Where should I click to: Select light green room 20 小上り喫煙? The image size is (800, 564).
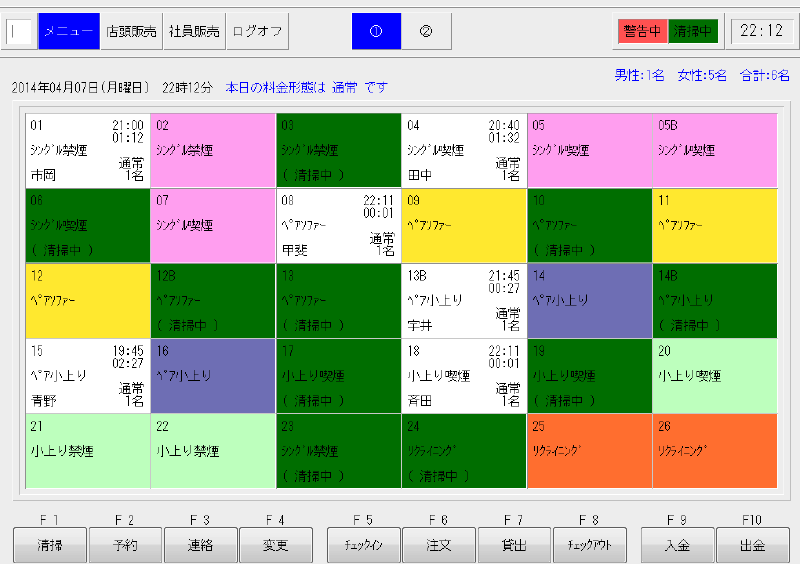coord(715,376)
